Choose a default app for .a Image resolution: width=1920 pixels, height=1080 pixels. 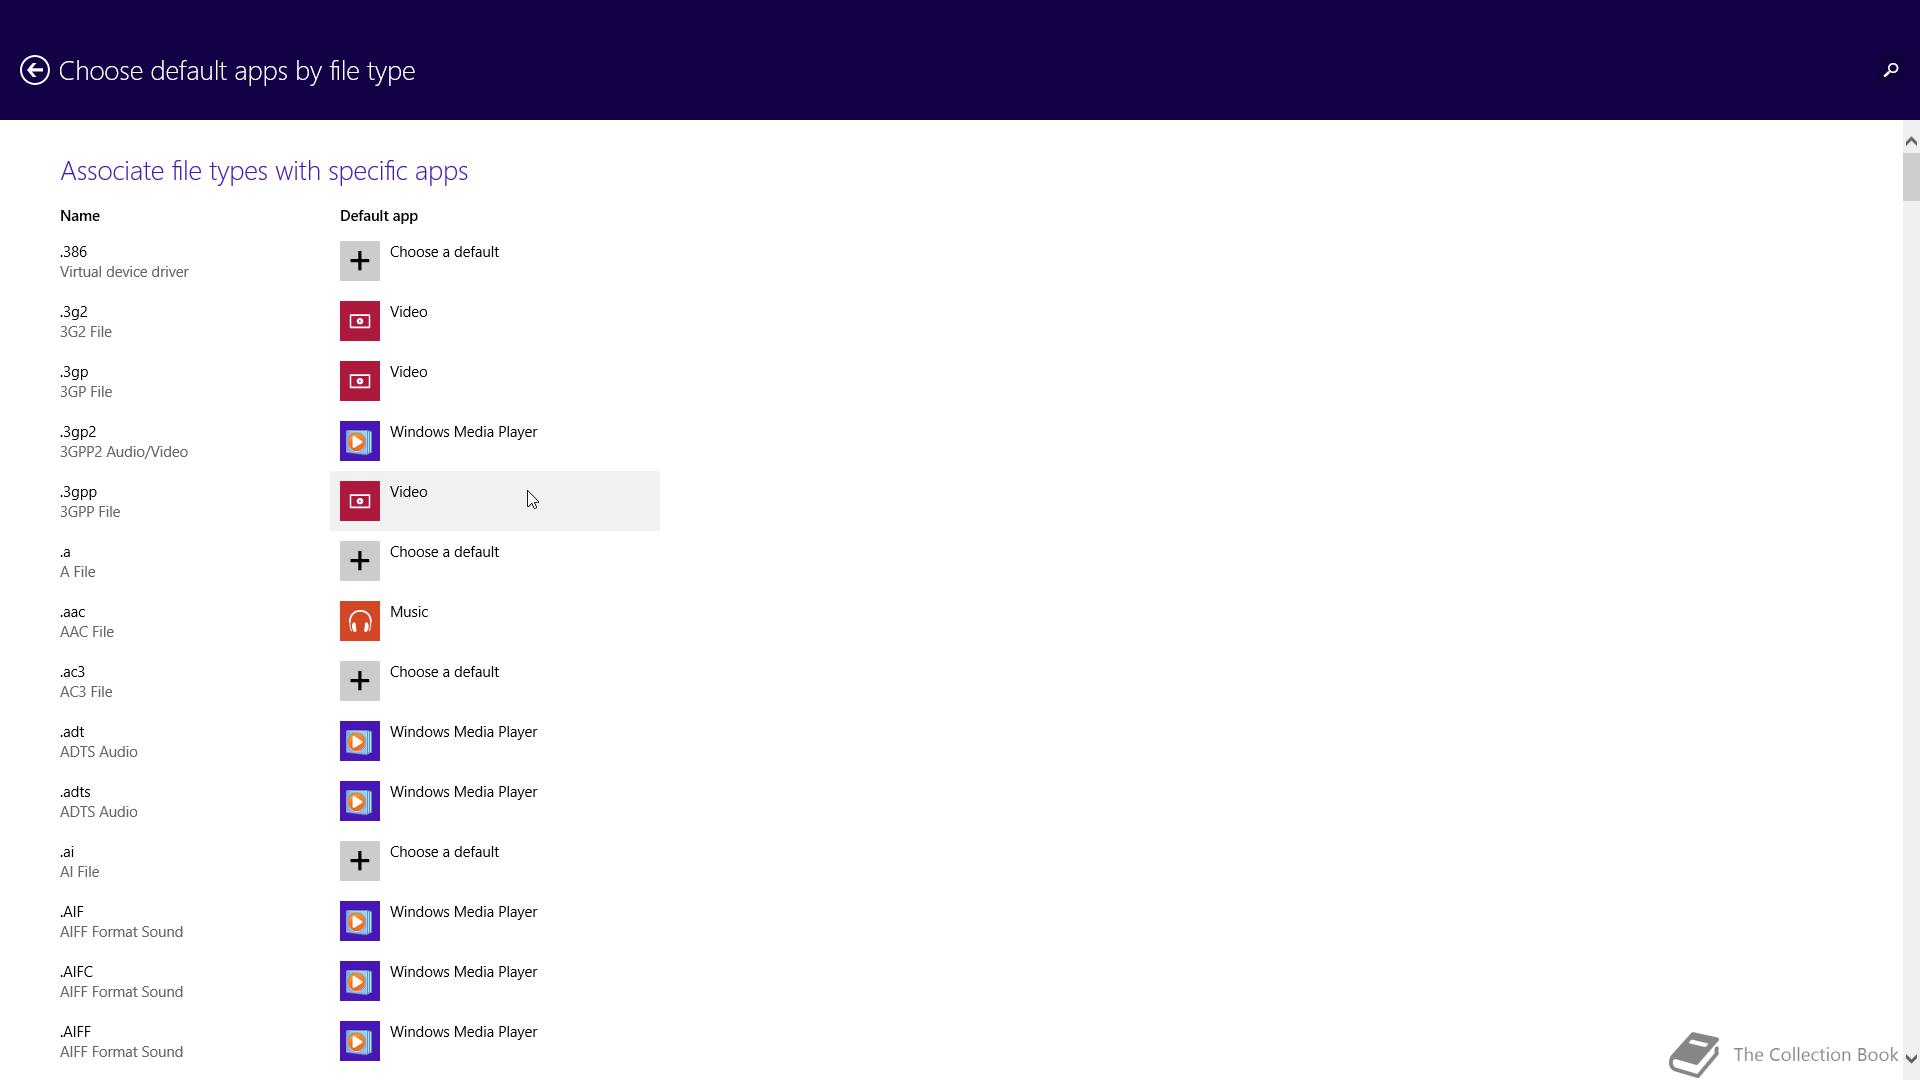[495, 561]
